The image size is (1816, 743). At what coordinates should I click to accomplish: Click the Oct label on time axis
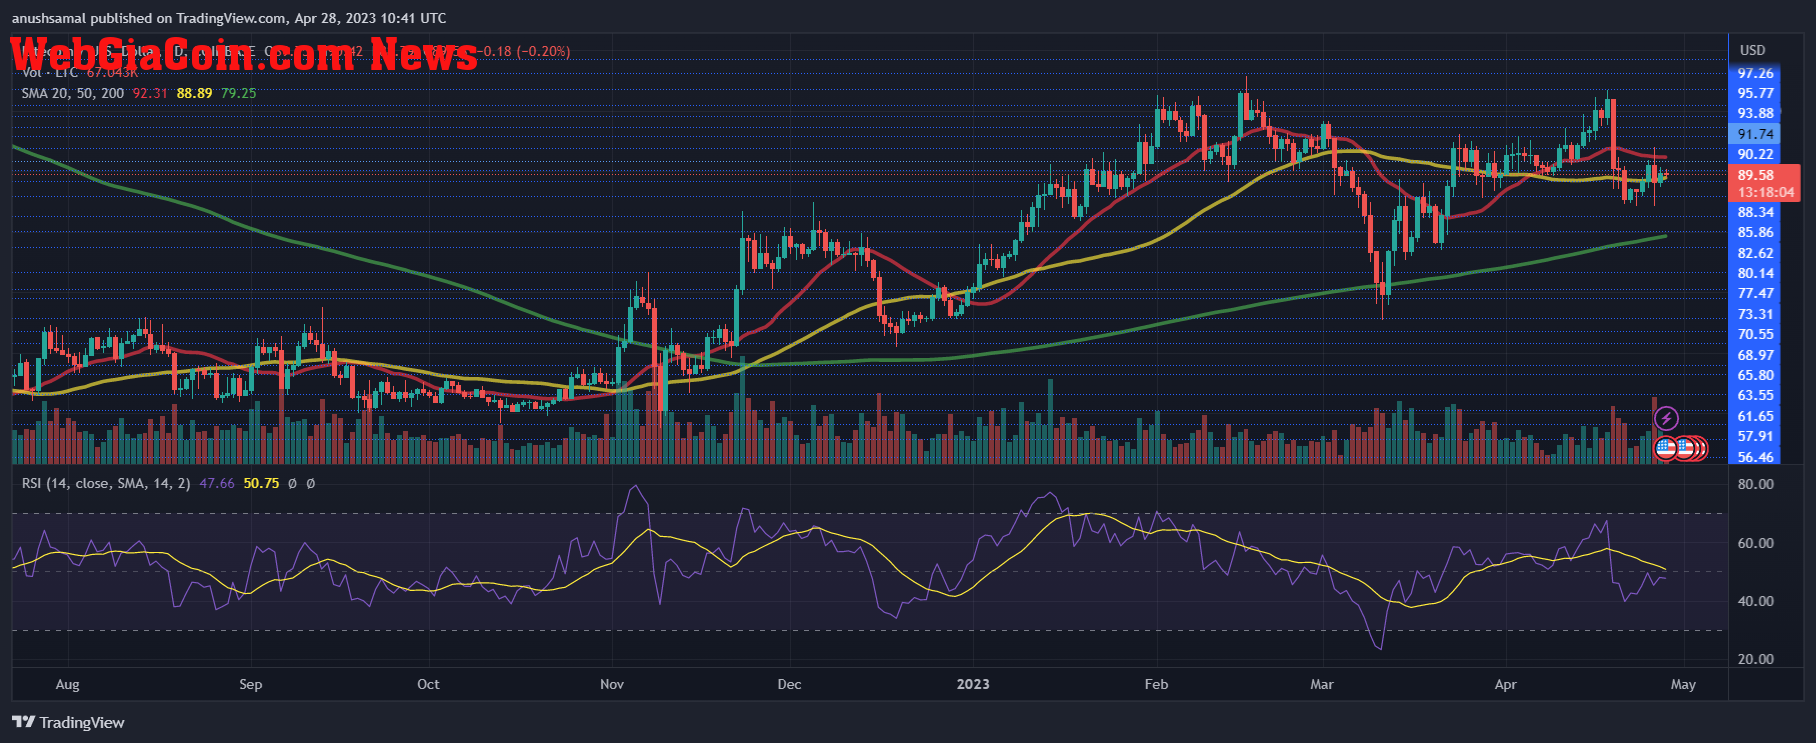(428, 684)
